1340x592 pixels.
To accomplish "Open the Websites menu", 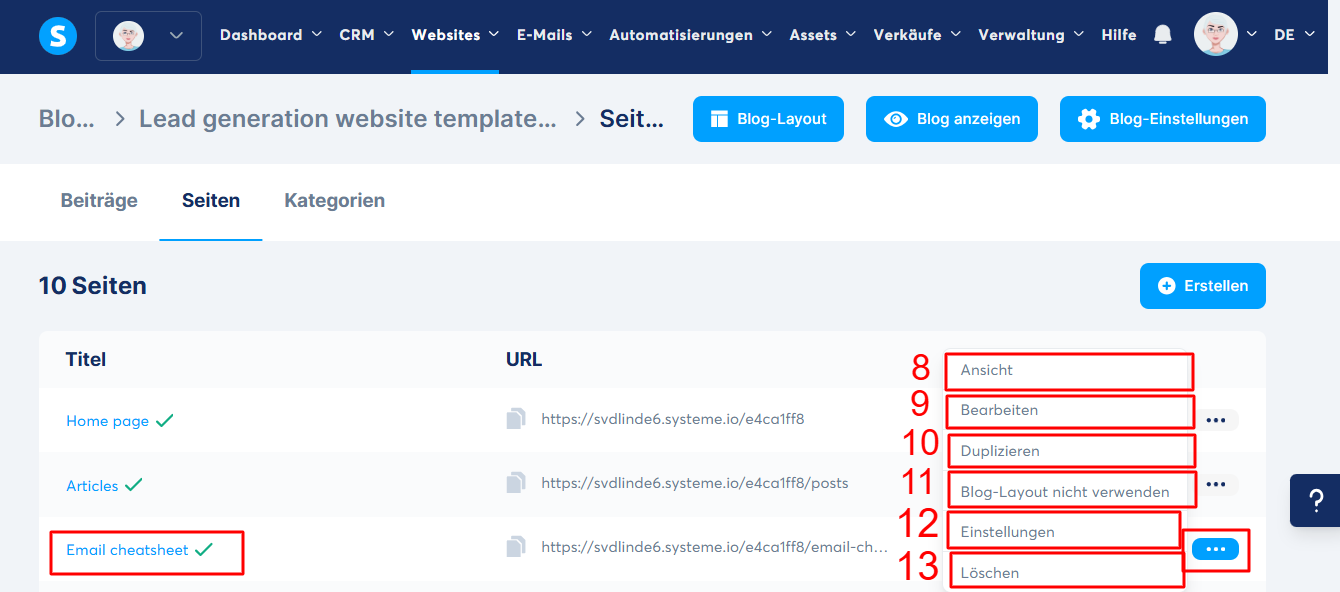I will pyautogui.click(x=455, y=35).
